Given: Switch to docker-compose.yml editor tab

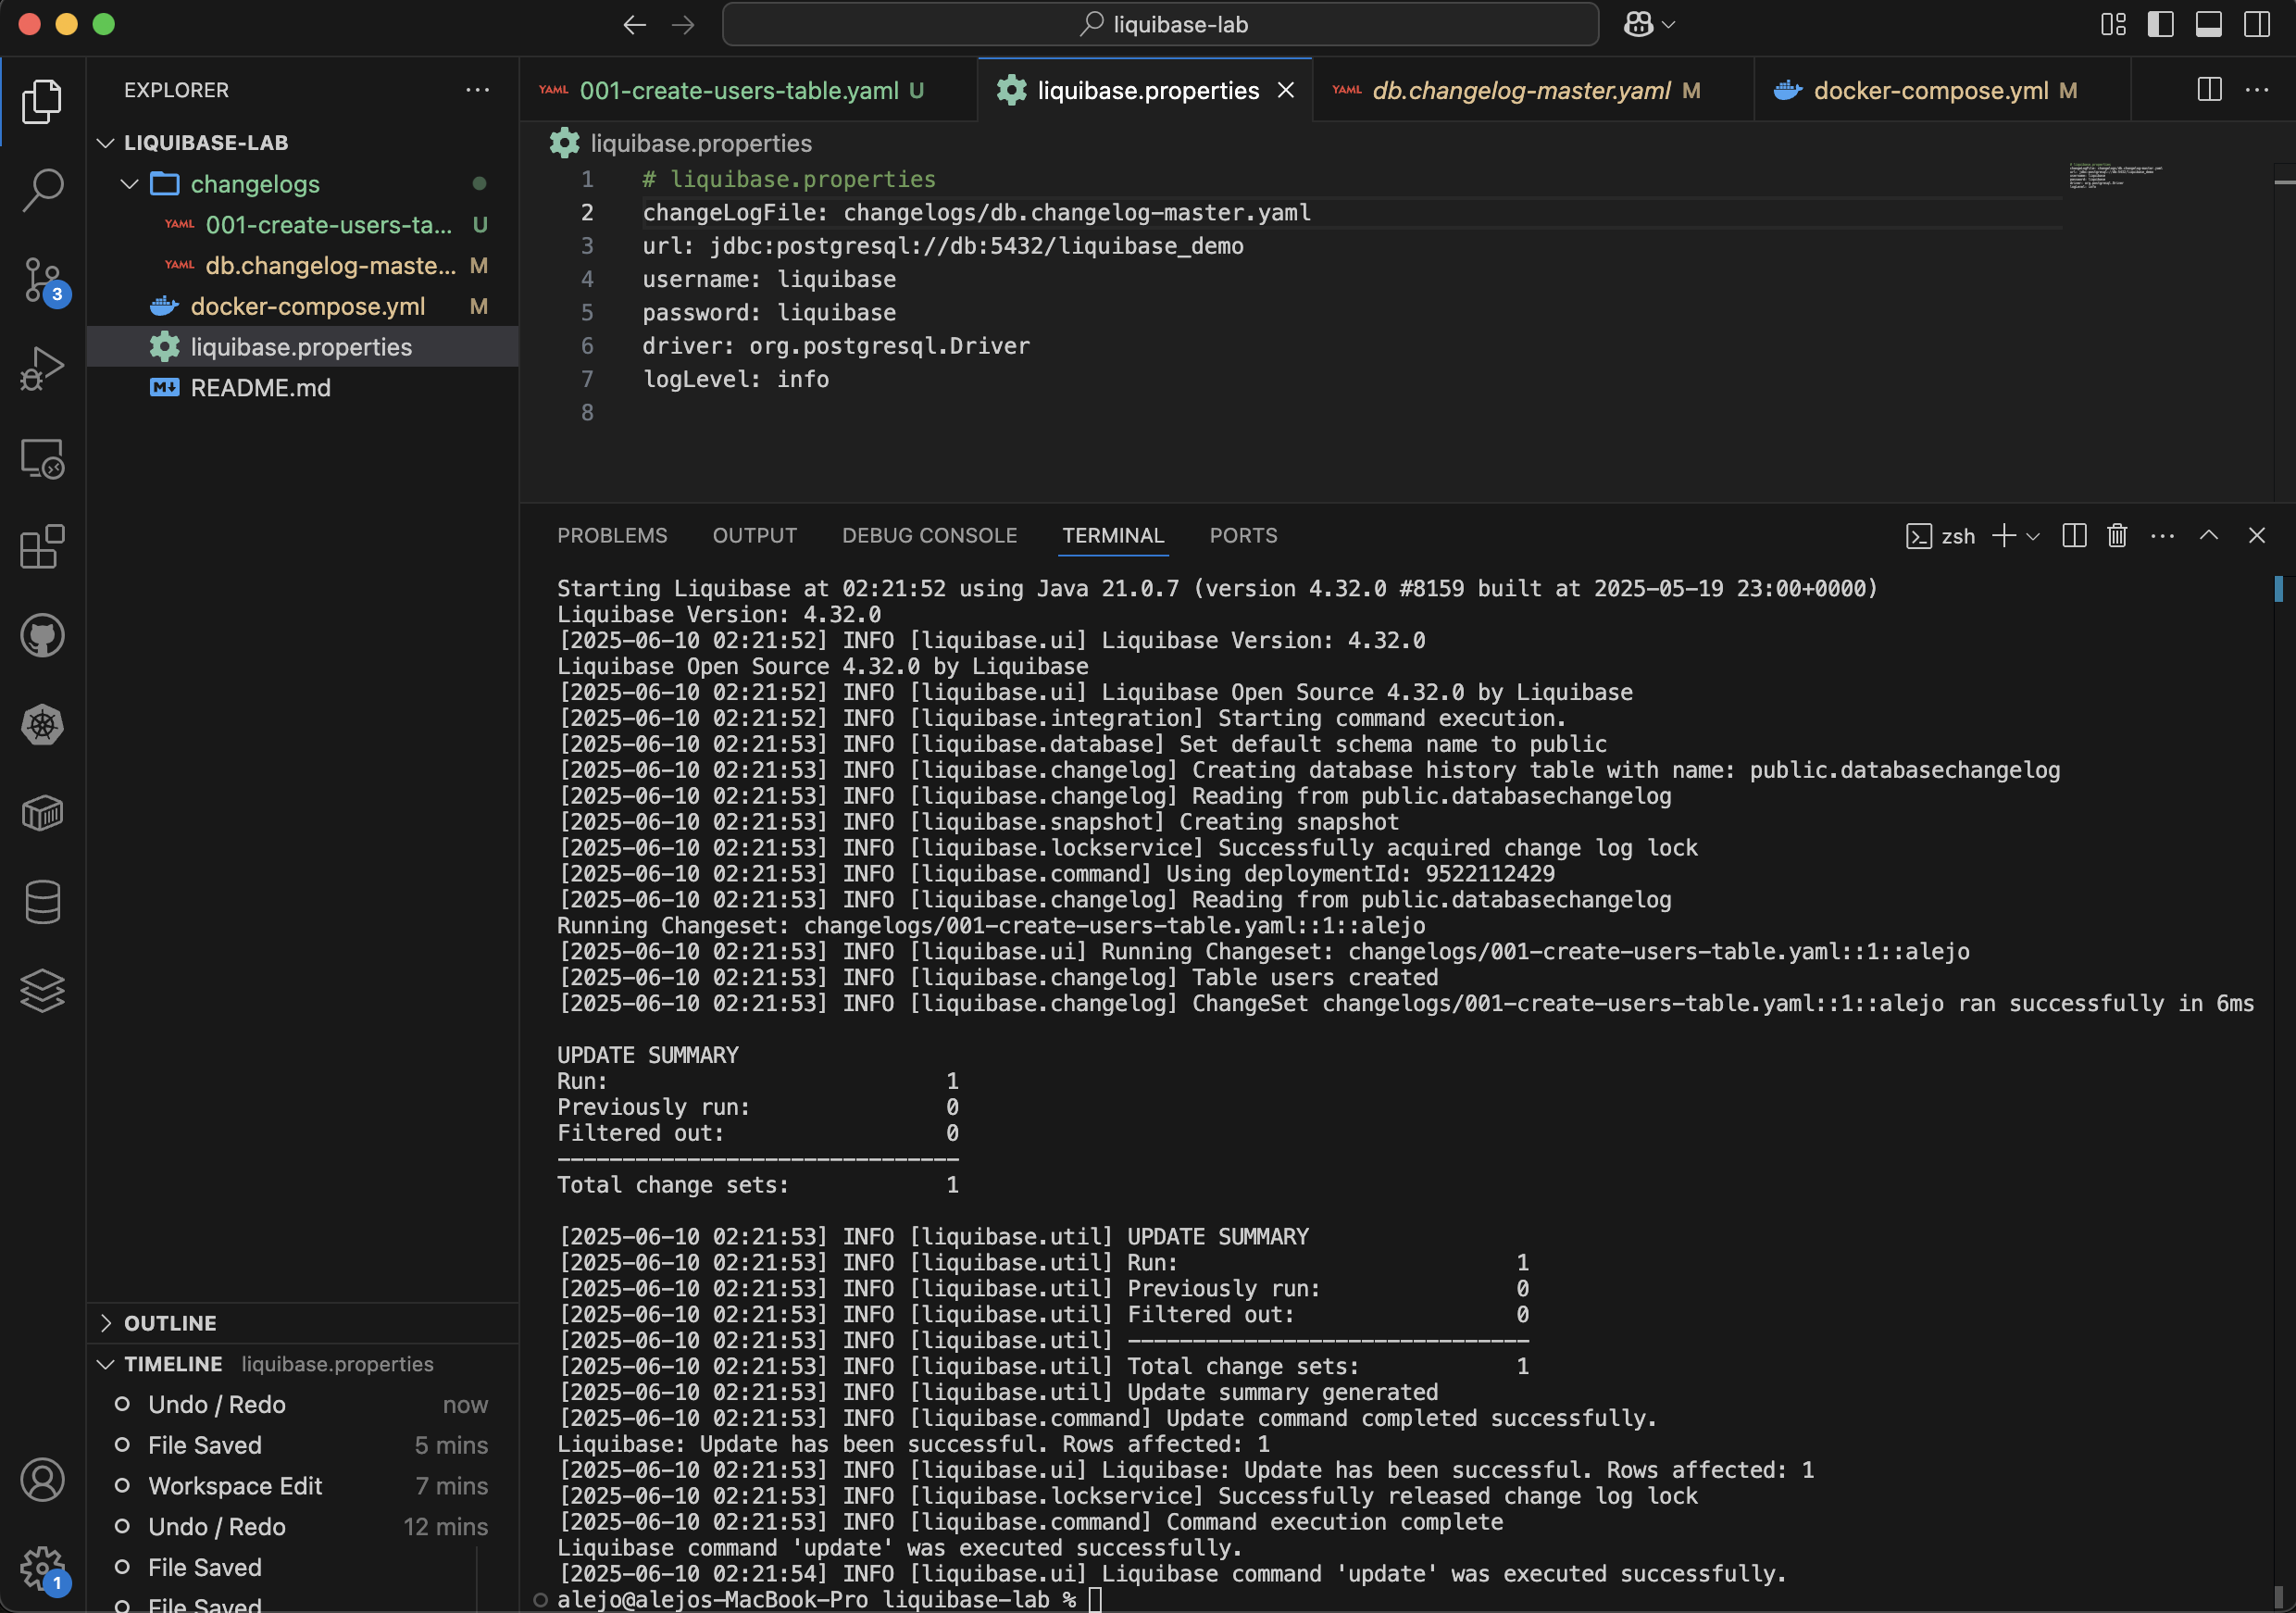Looking at the screenshot, I should click(x=1942, y=90).
